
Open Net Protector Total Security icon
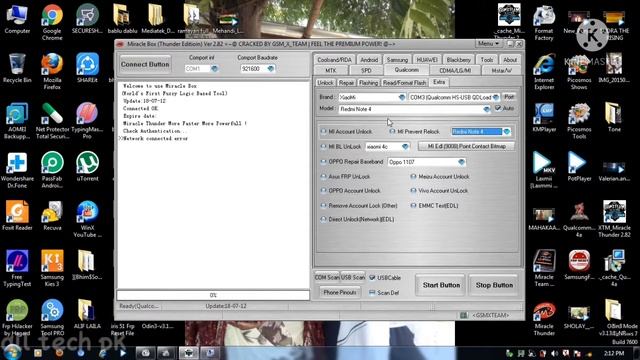52,120
